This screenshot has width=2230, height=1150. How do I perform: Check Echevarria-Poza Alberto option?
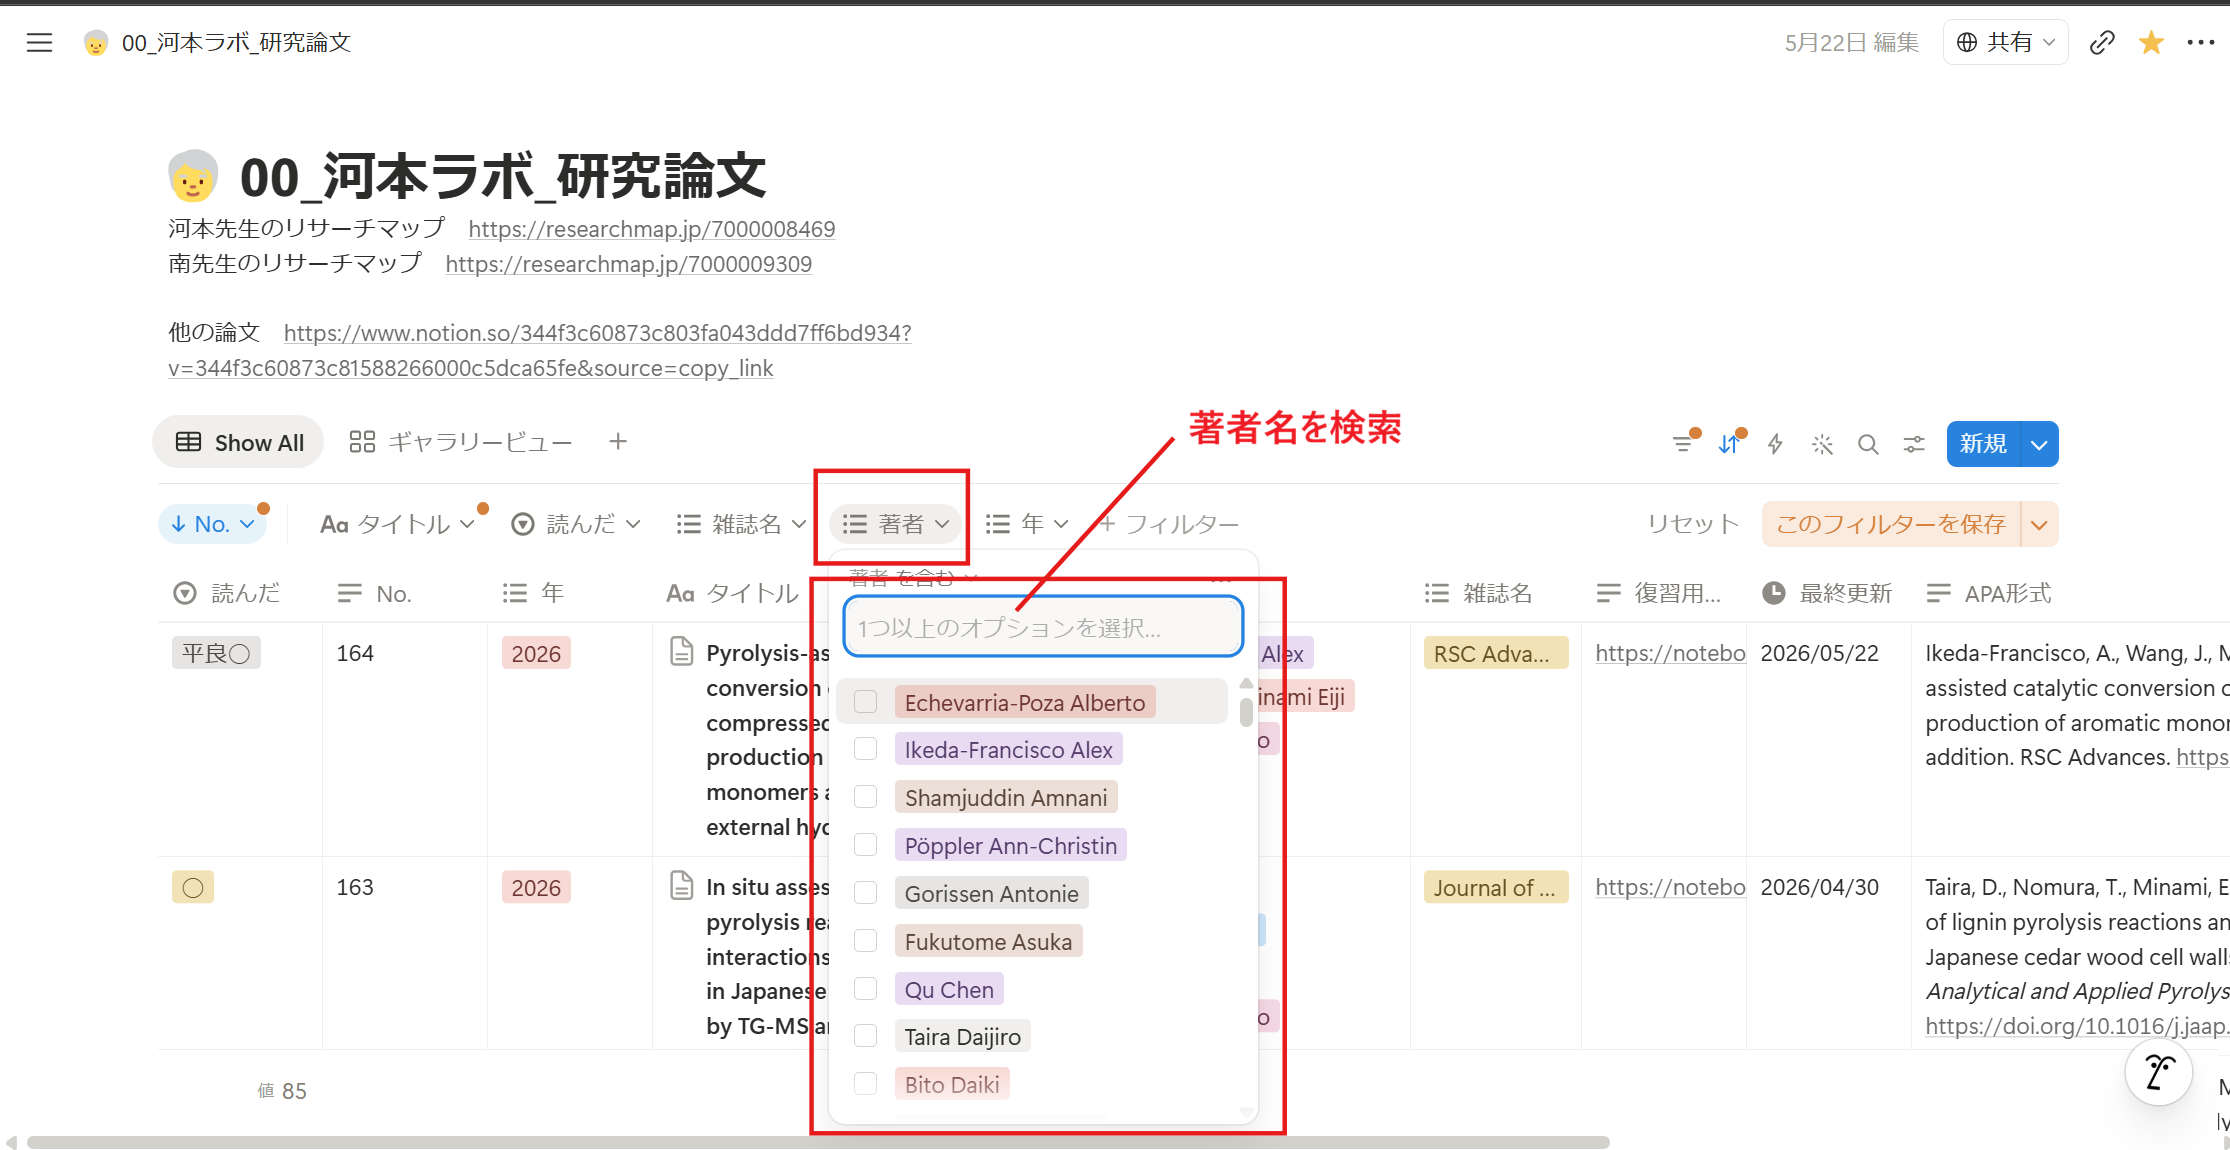pos(866,702)
